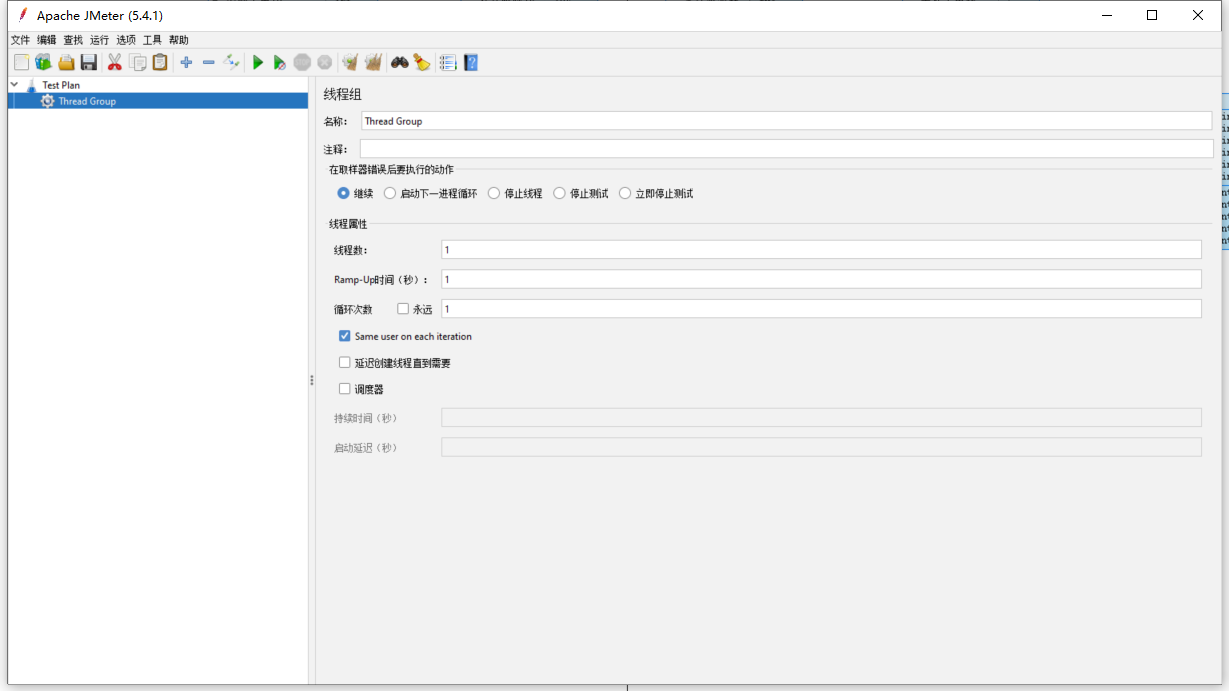Save the test plan with floppy icon
Image resolution: width=1229 pixels, height=691 pixels.
89,63
